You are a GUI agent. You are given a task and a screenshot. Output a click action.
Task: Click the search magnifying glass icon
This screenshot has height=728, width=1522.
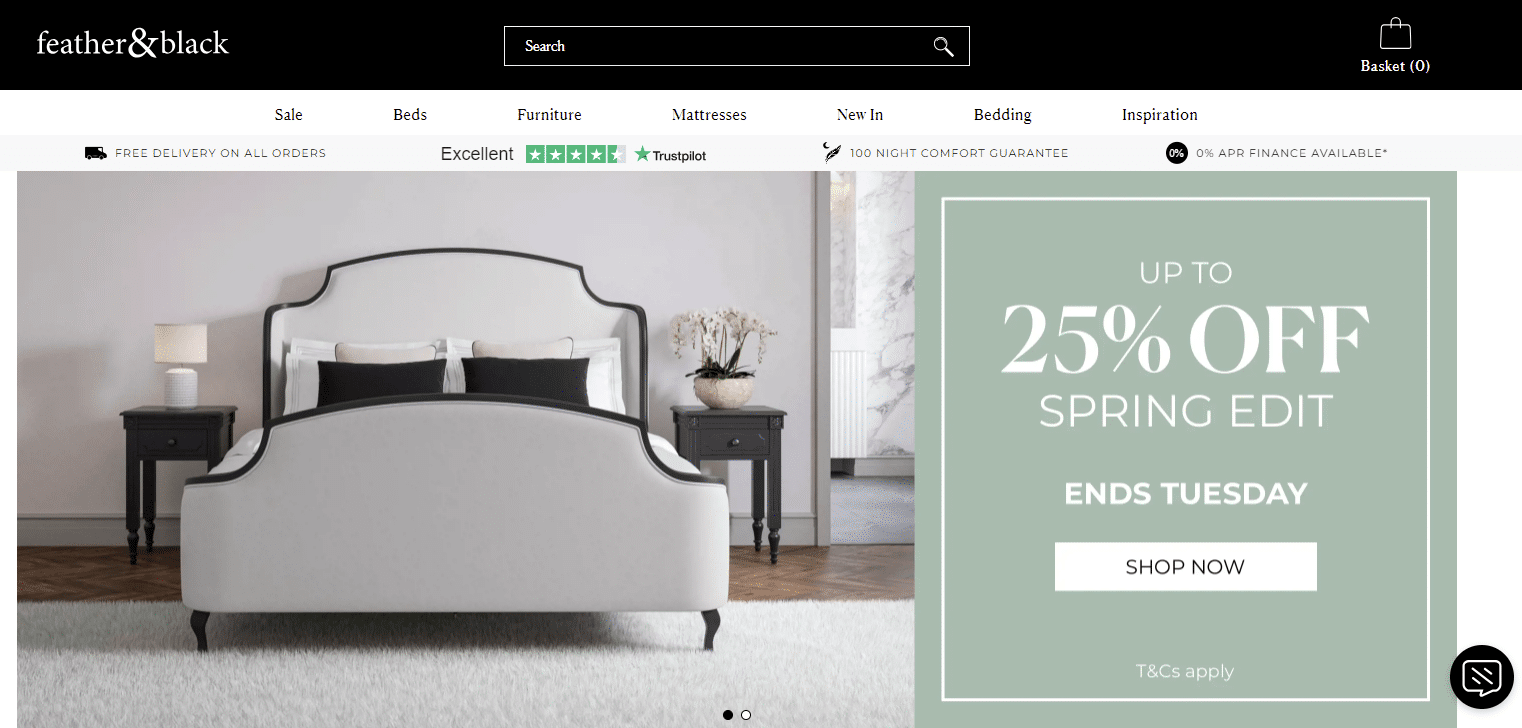(943, 46)
